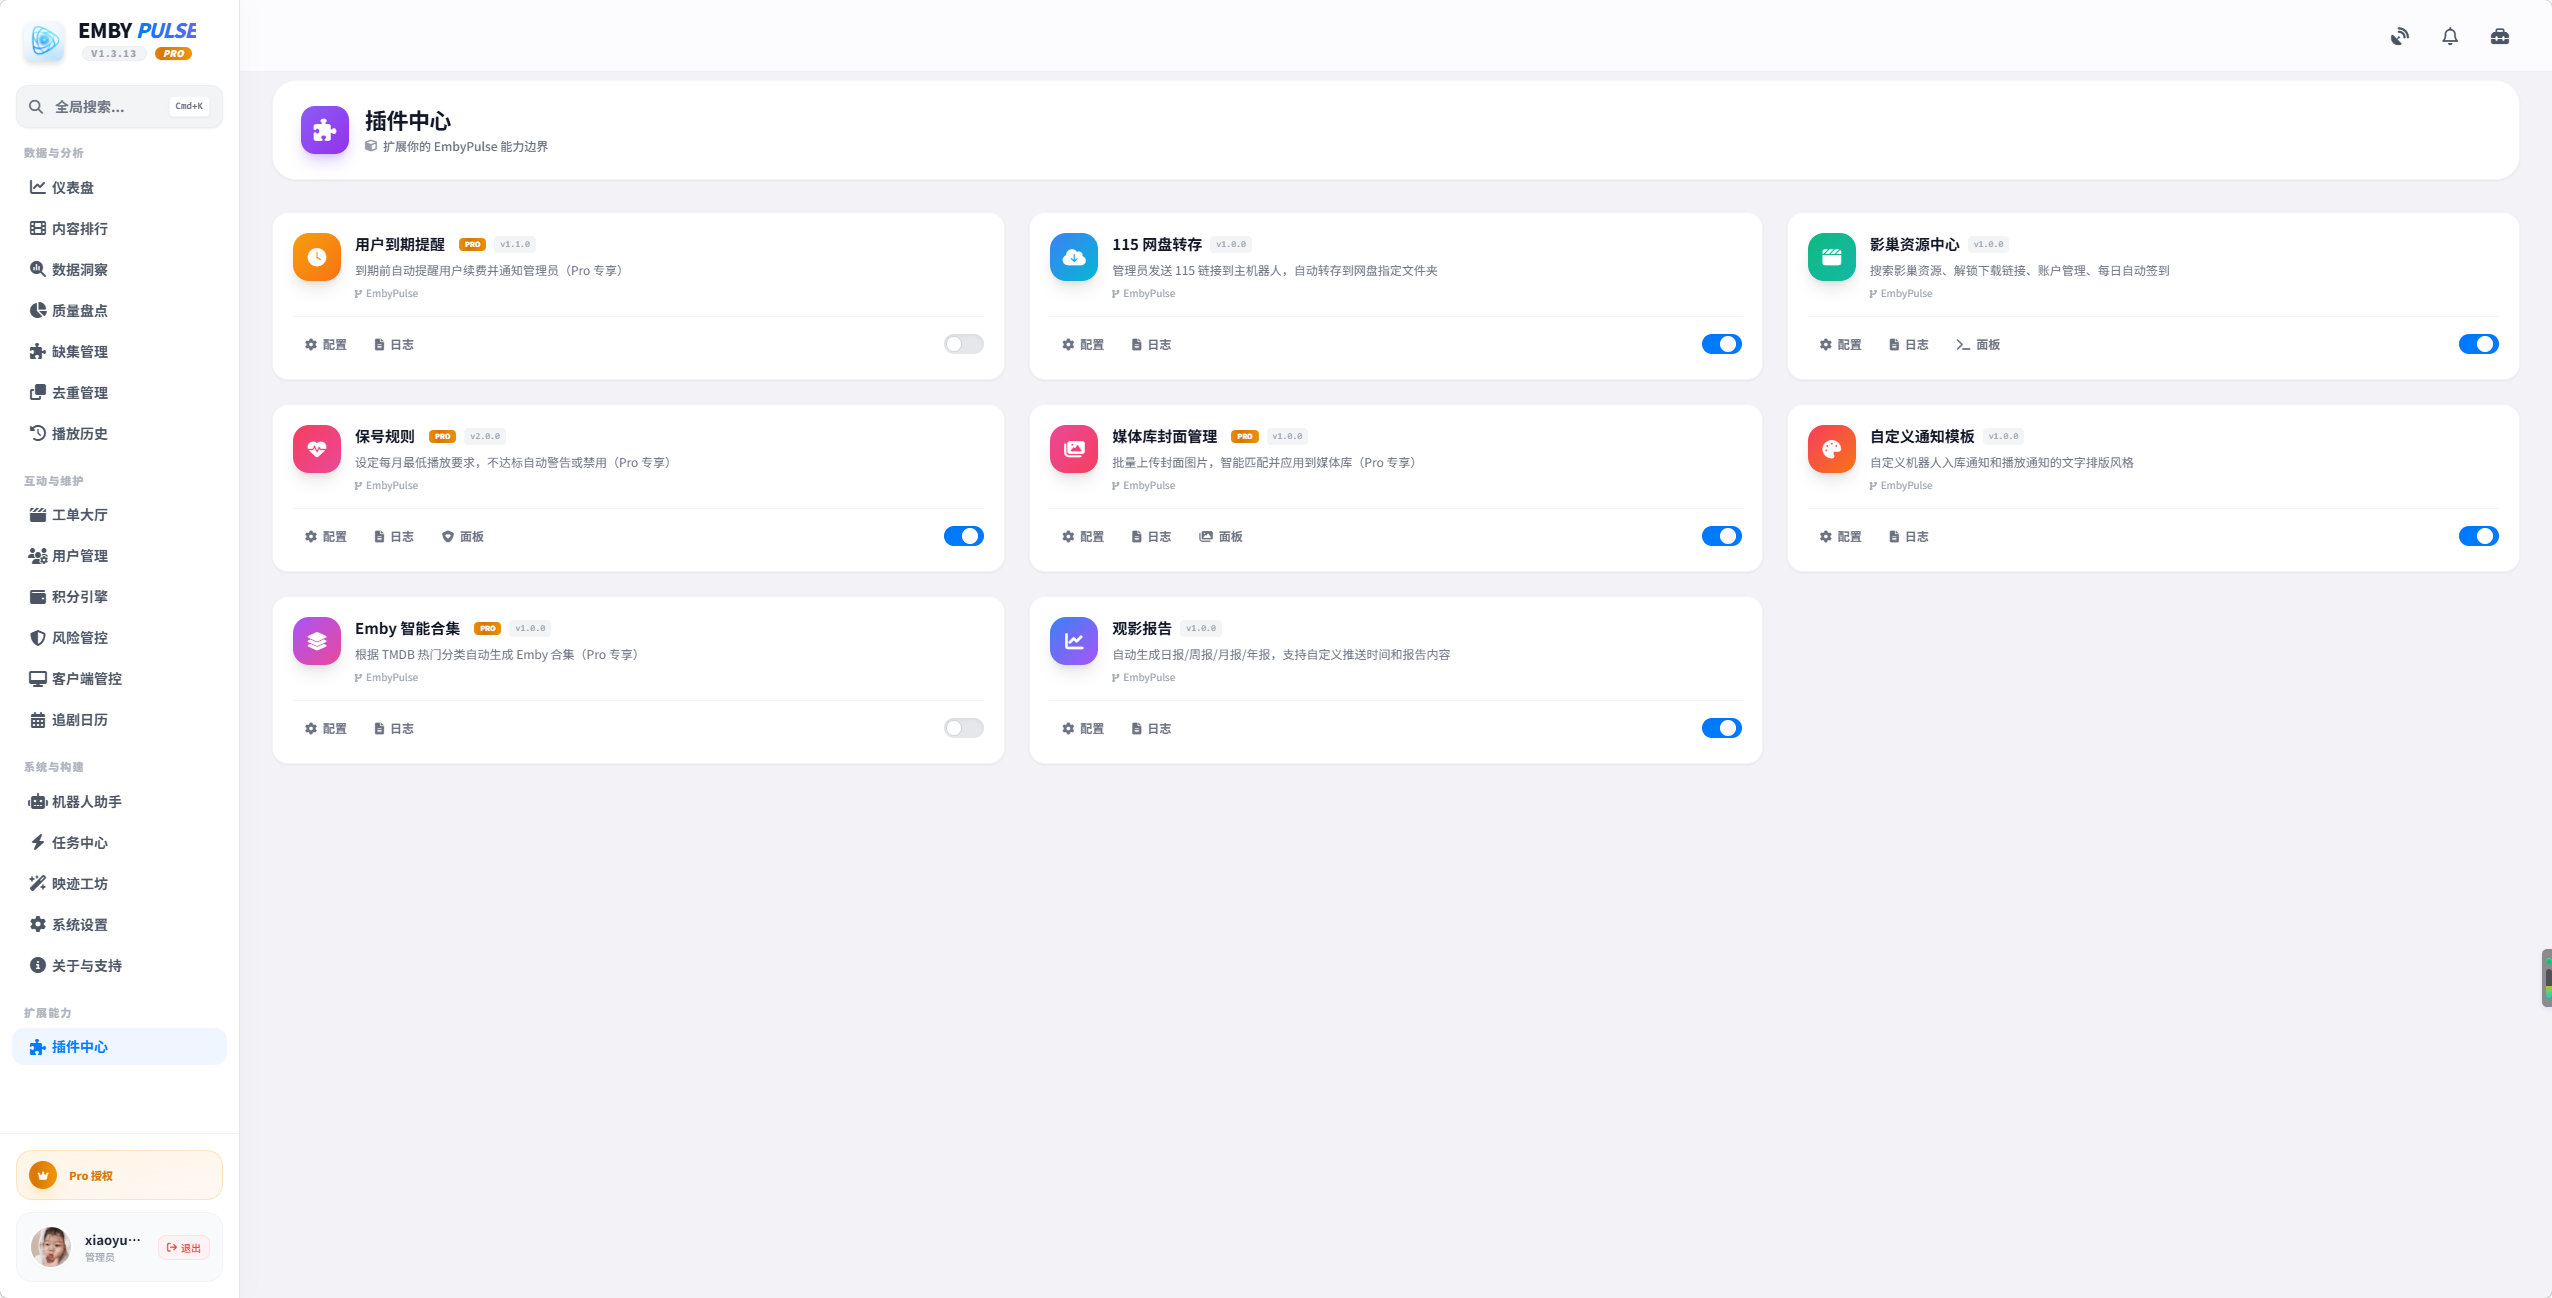Click the satellite dish icon in header

pos(2399,37)
